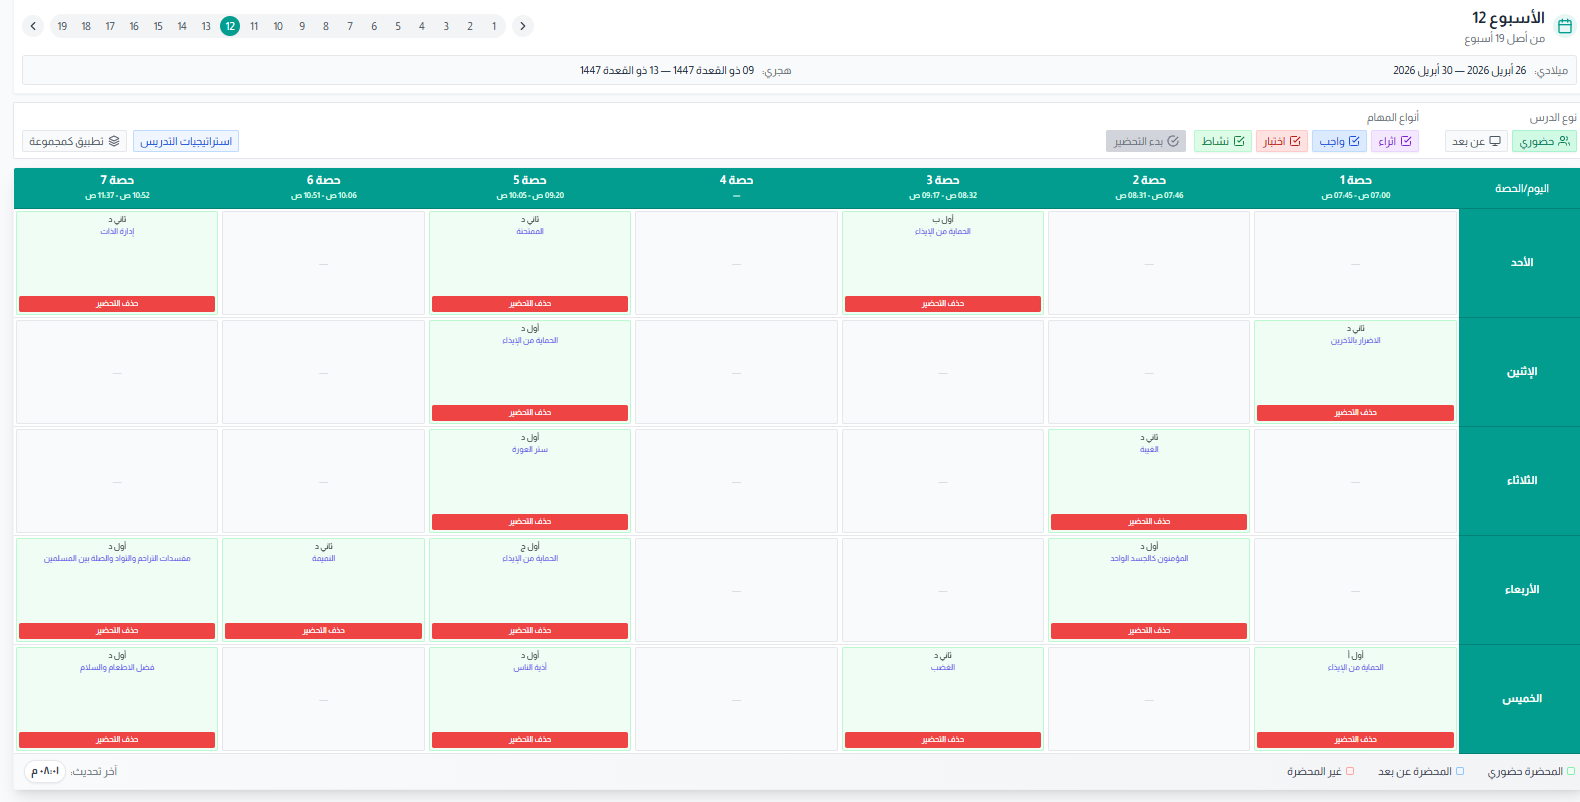Delete preparation for Sunday period 5

[530, 304]
